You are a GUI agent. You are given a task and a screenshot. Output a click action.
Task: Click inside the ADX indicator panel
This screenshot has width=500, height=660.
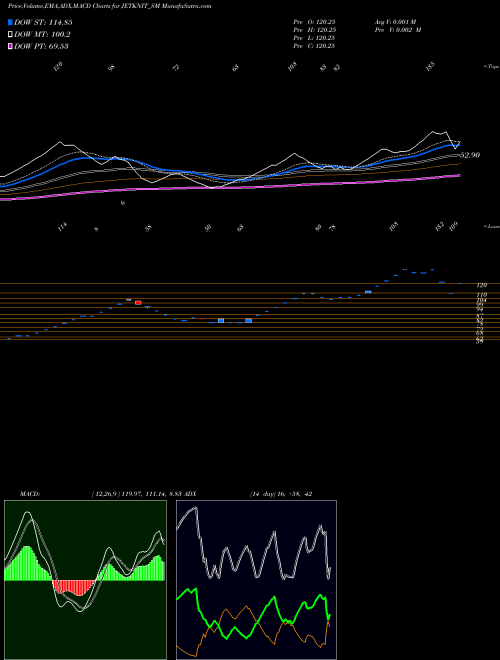[256, 580]
